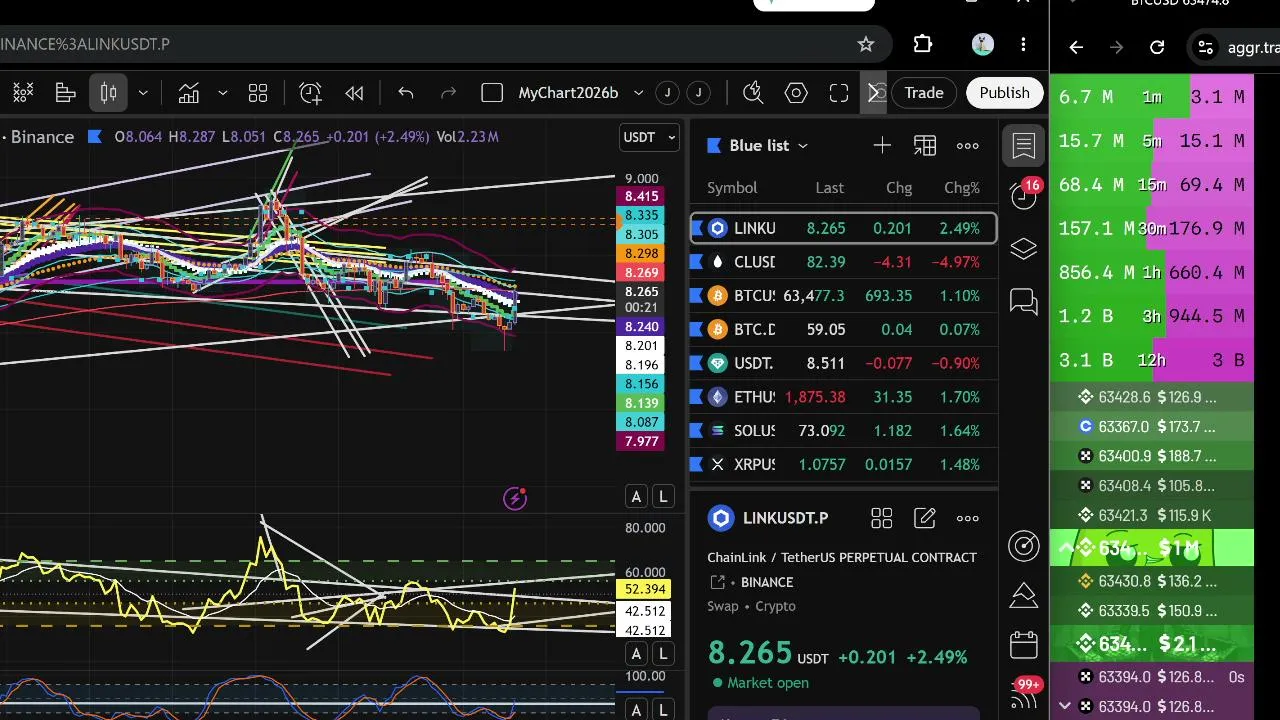
Task: Toggle auto scale A on the price chart
Action: coord(636,496)
